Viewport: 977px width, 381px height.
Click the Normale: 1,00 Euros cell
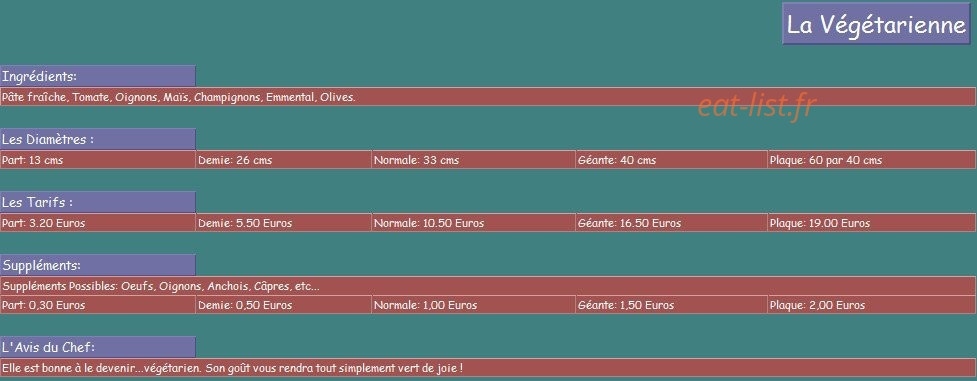pos(474,305)
